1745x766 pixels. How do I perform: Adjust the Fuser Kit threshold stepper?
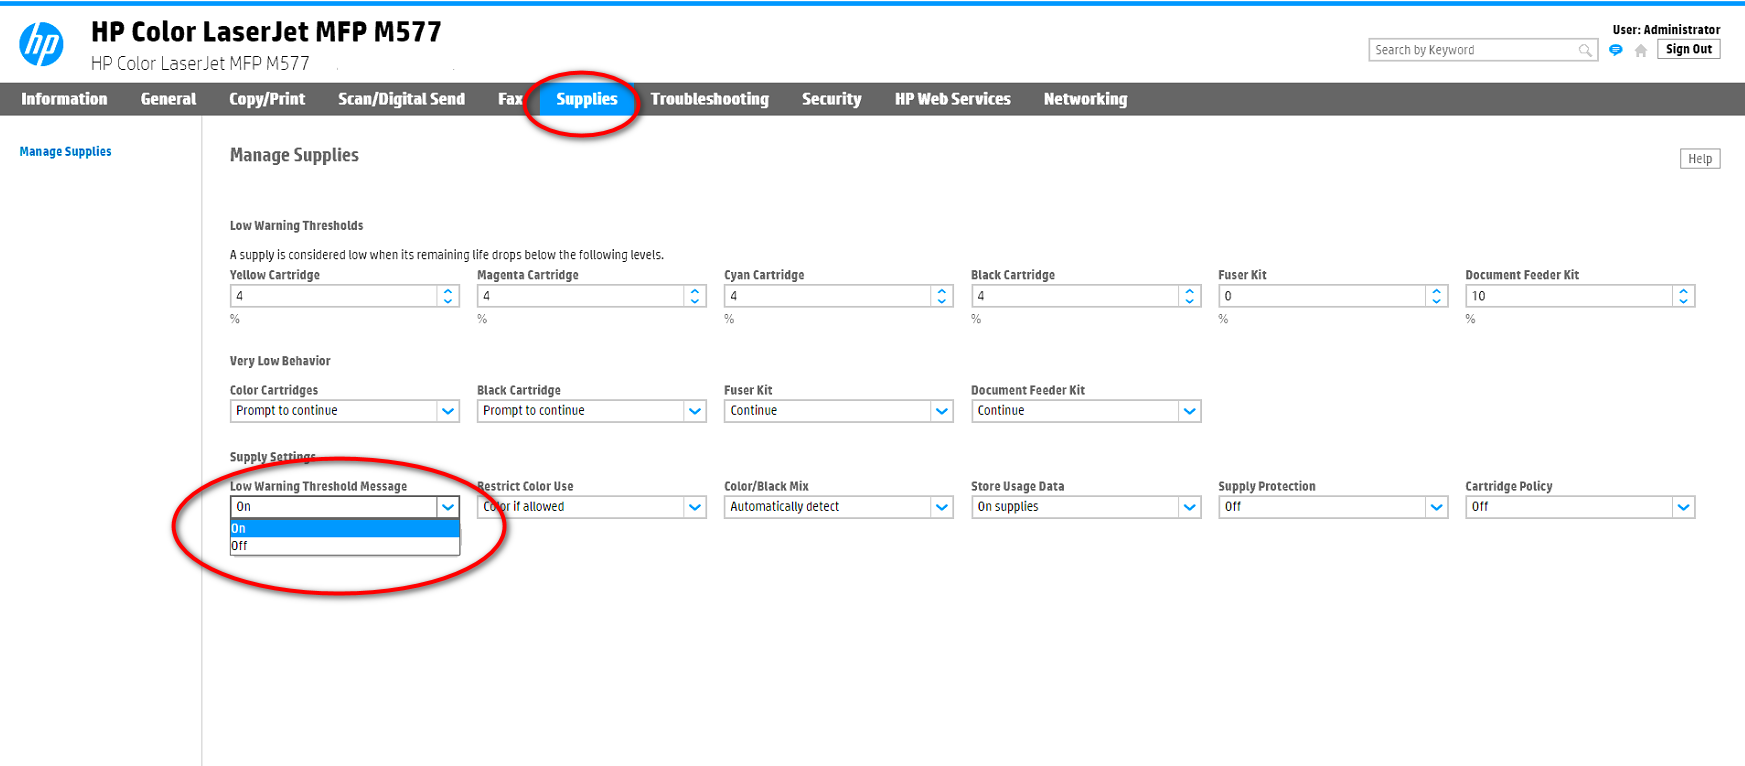click(1436, 296)
